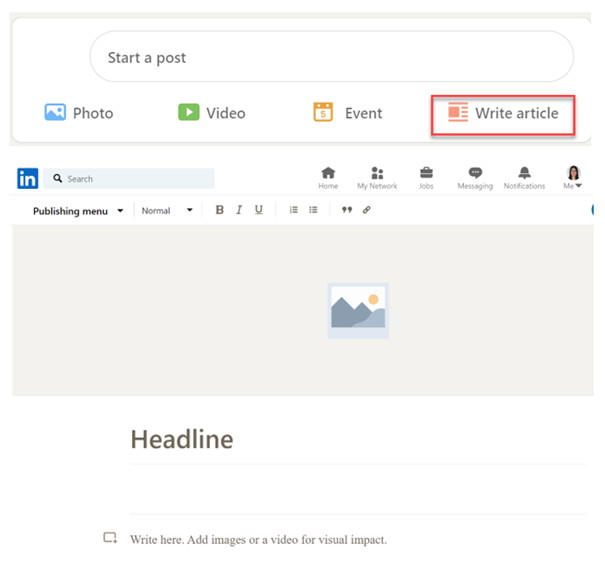Click the Photo picture icon
This screenshot has height=577, width=605.
(x=55, y=112)
